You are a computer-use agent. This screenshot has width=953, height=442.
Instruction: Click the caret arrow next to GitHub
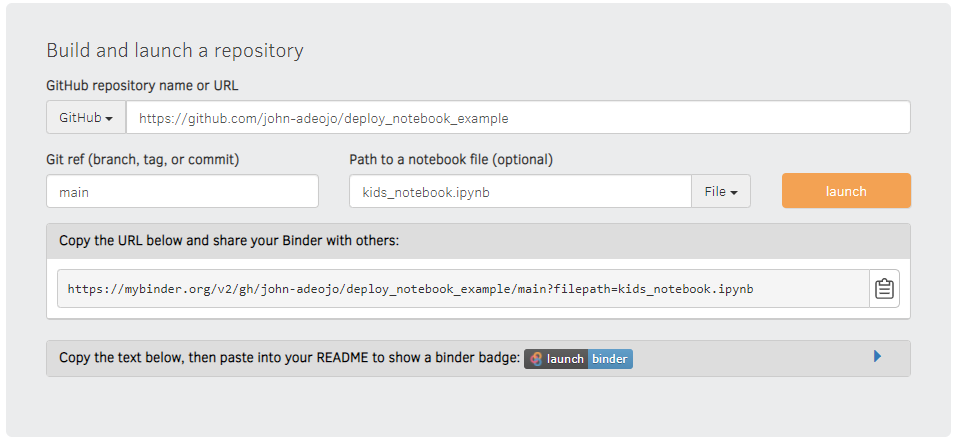pyautogui.click(x=109, y=118)
